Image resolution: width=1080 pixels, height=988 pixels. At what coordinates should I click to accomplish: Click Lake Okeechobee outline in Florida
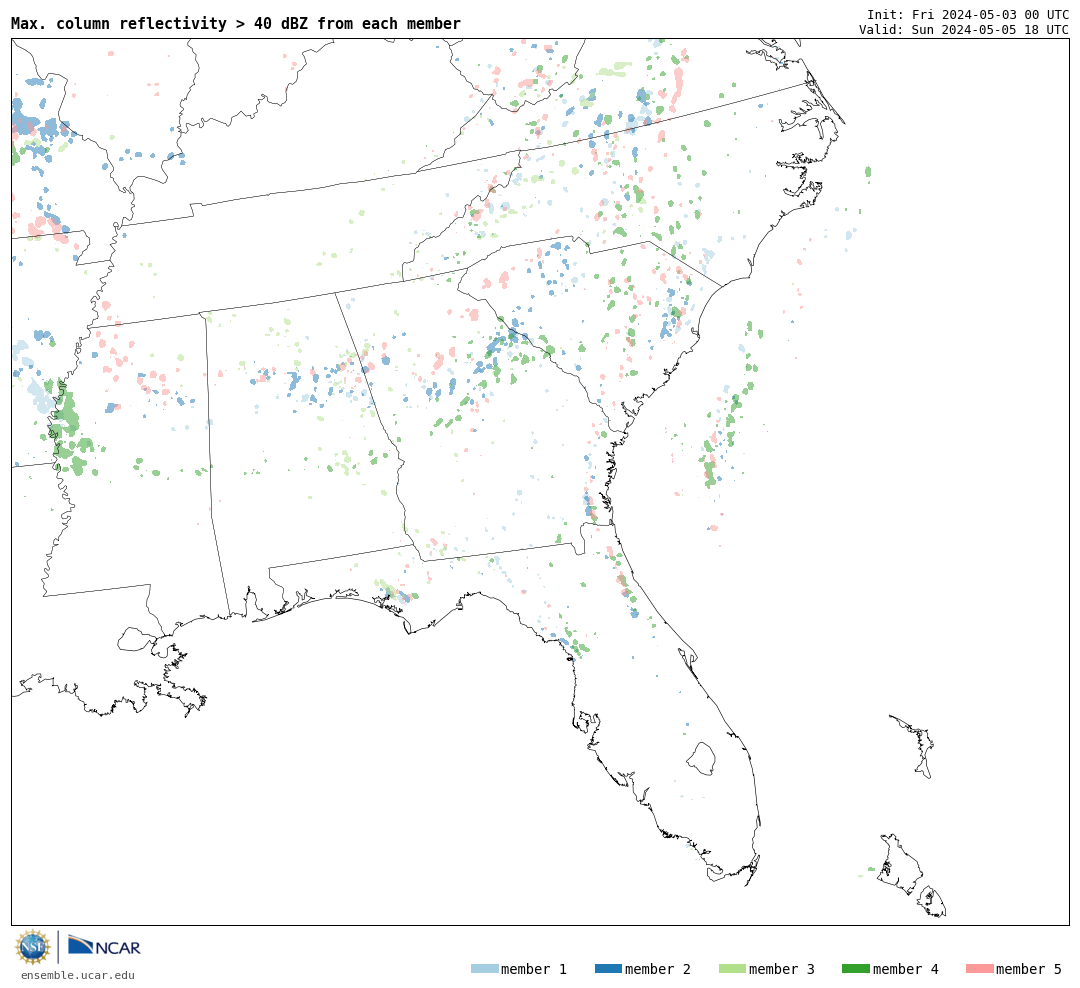click(701, 759)
